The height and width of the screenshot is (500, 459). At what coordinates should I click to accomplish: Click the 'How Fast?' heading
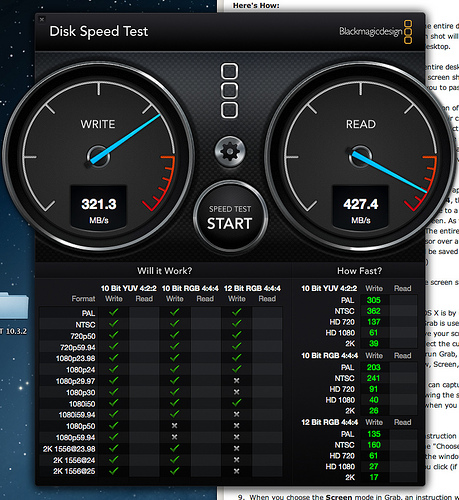pyautogui.click(x=359, y=271)
